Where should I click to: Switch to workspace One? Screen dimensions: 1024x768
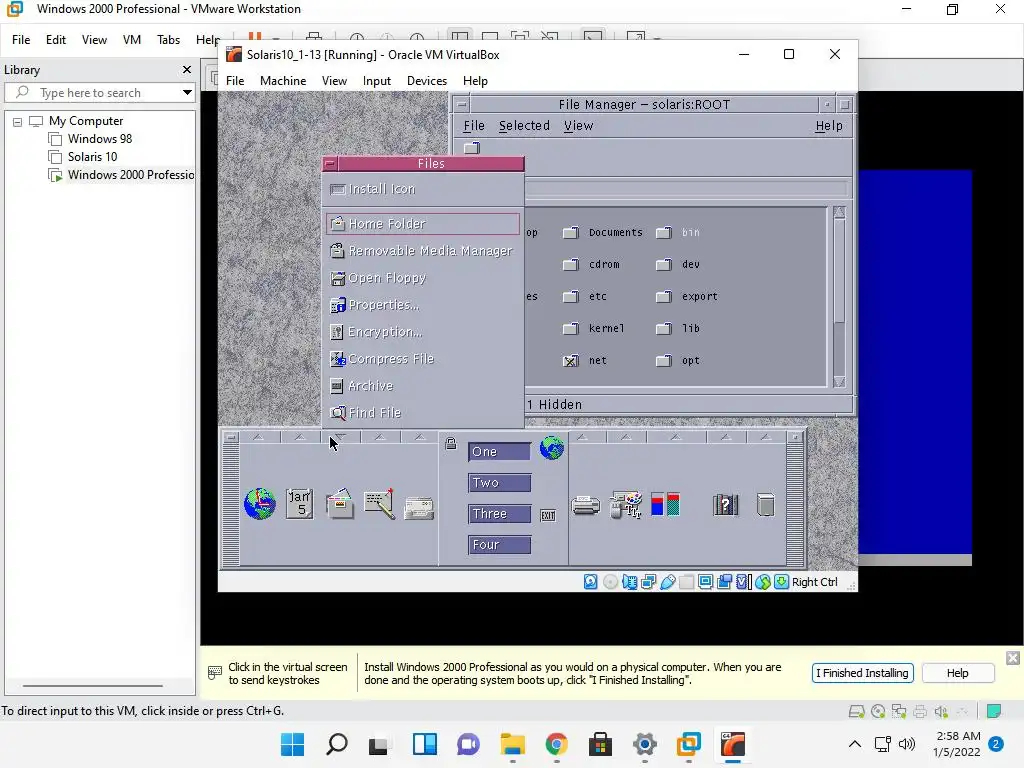coord(500,452)
